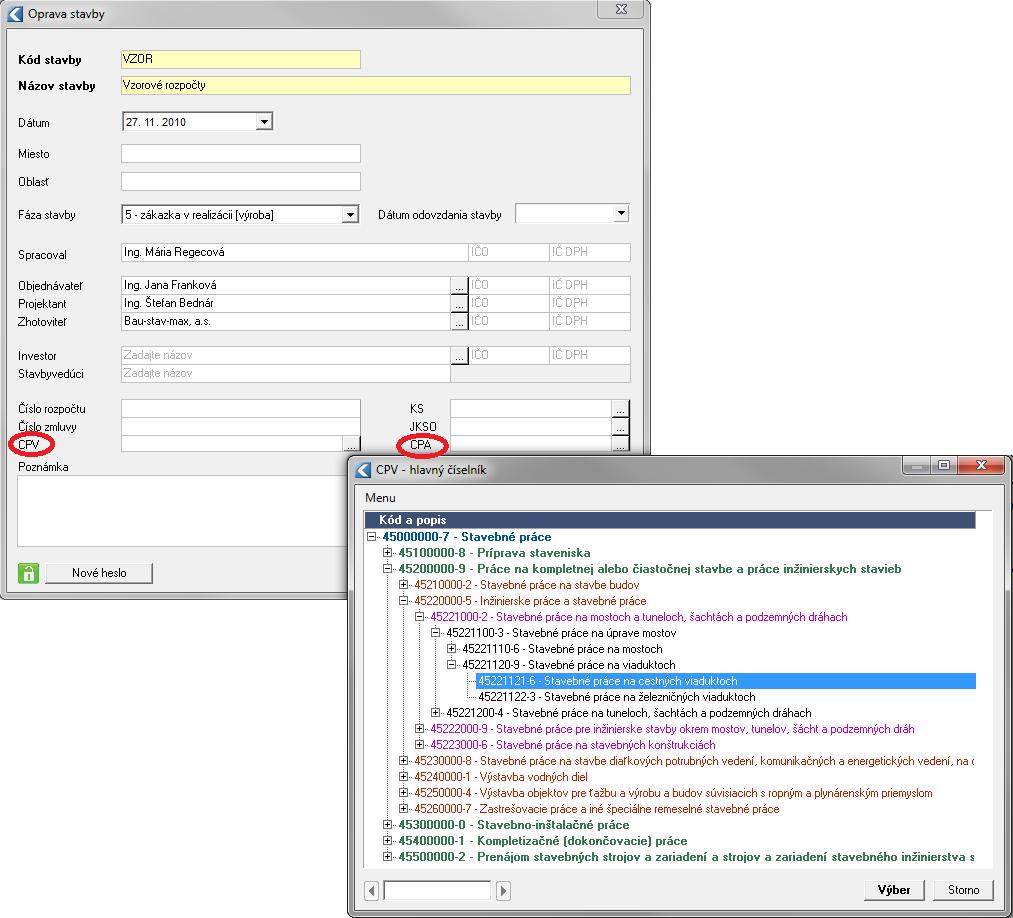
Task: Click the Nové heslo button
Action: click(x=99, y=573)
